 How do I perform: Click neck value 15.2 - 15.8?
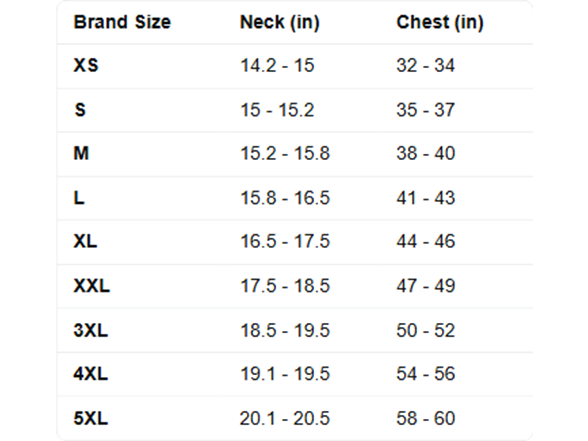pyautogui.click(x=285, y=153)
